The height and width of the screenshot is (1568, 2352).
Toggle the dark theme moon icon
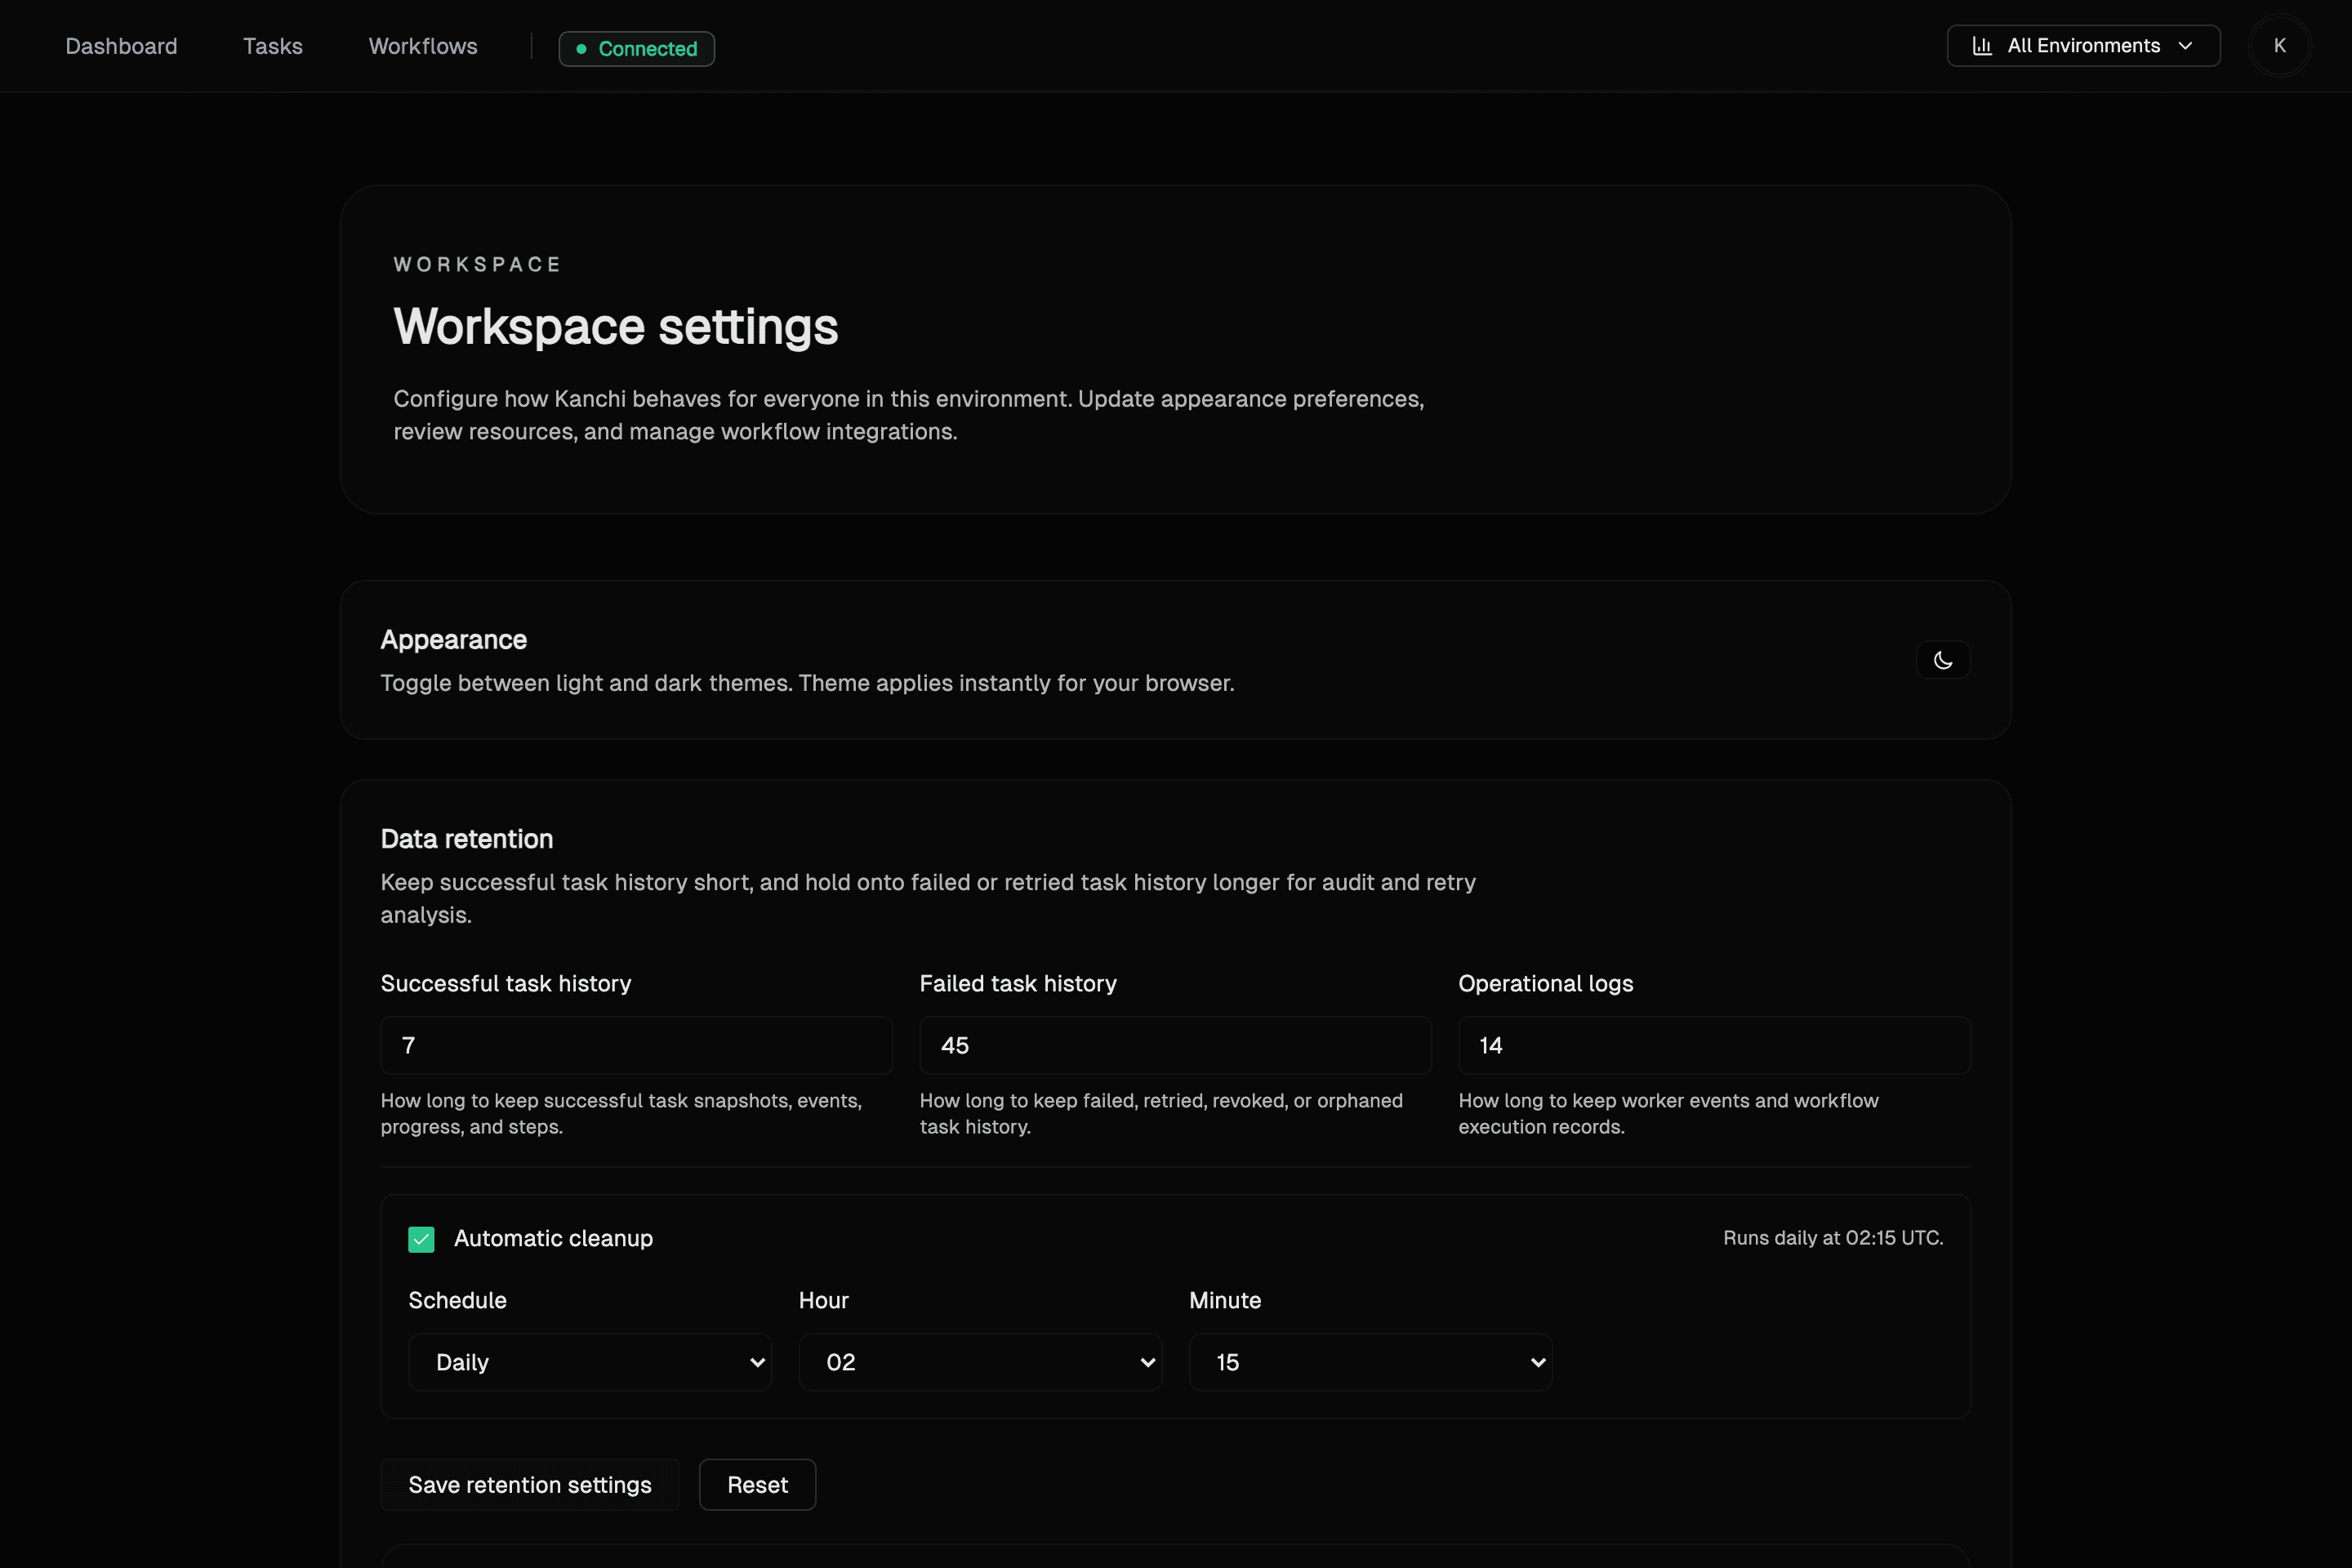tap(1943, 660)
